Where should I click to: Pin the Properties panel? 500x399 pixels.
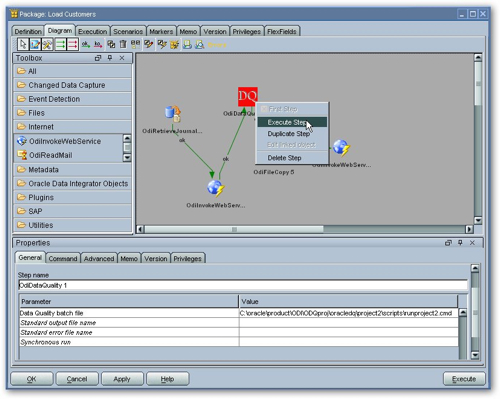pos(460,243)
